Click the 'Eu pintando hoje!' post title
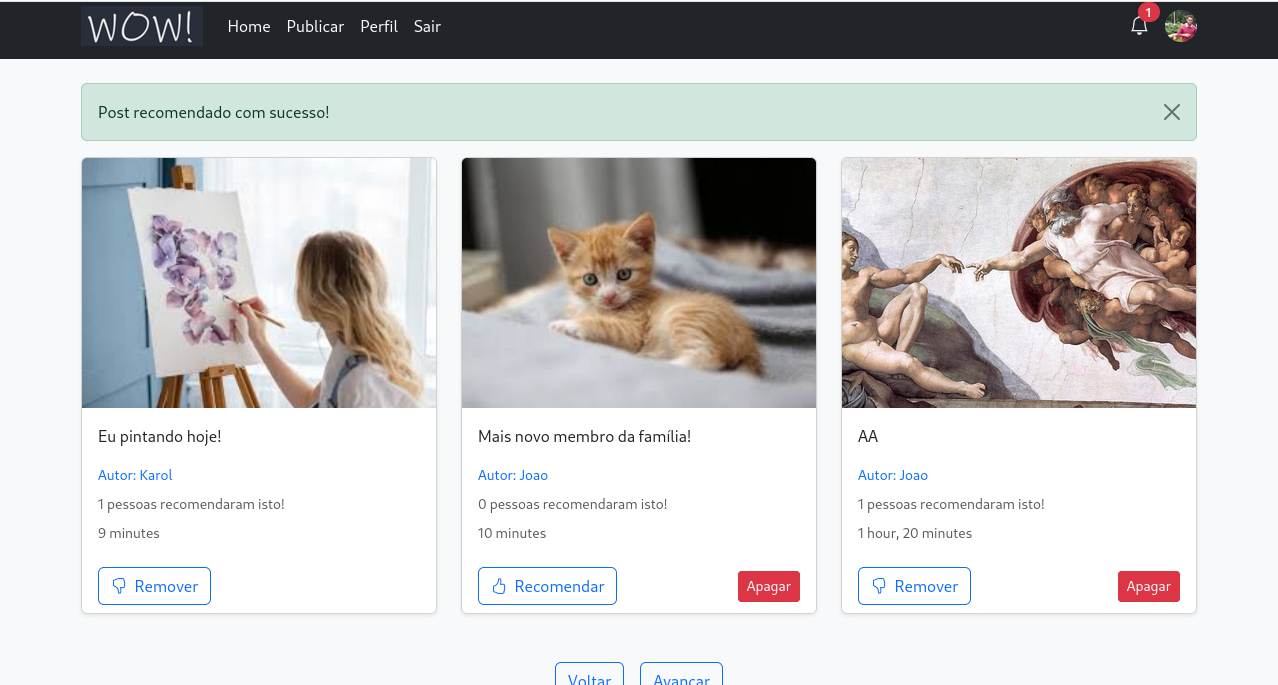The height and width of the screenshot is (685, 1278). 160,436
